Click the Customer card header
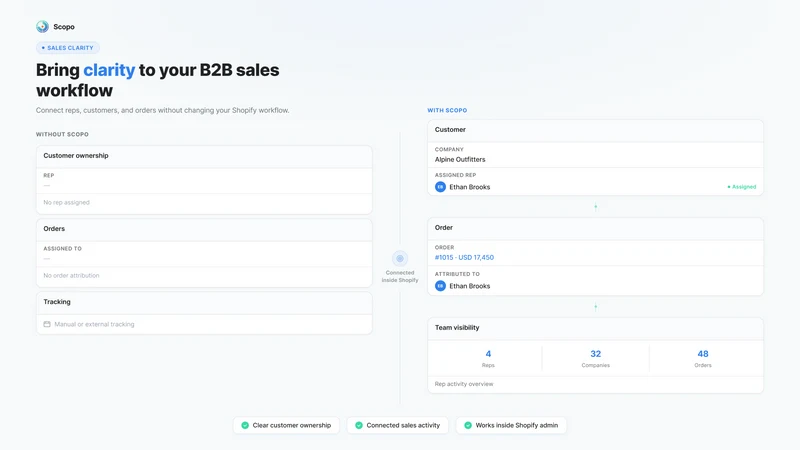Screen dimensions: 800x450 click(595, 130)
